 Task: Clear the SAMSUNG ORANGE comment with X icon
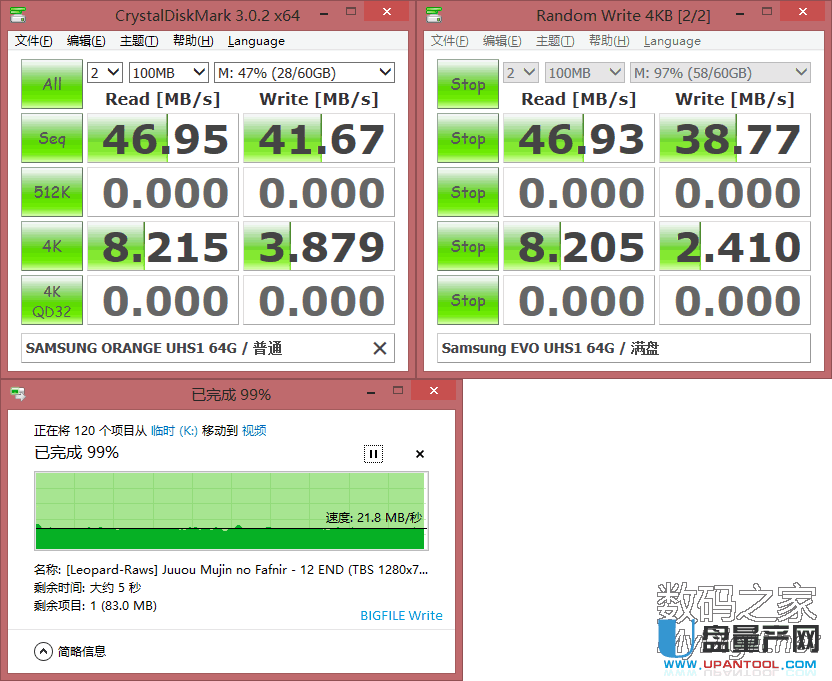(380, 348)
